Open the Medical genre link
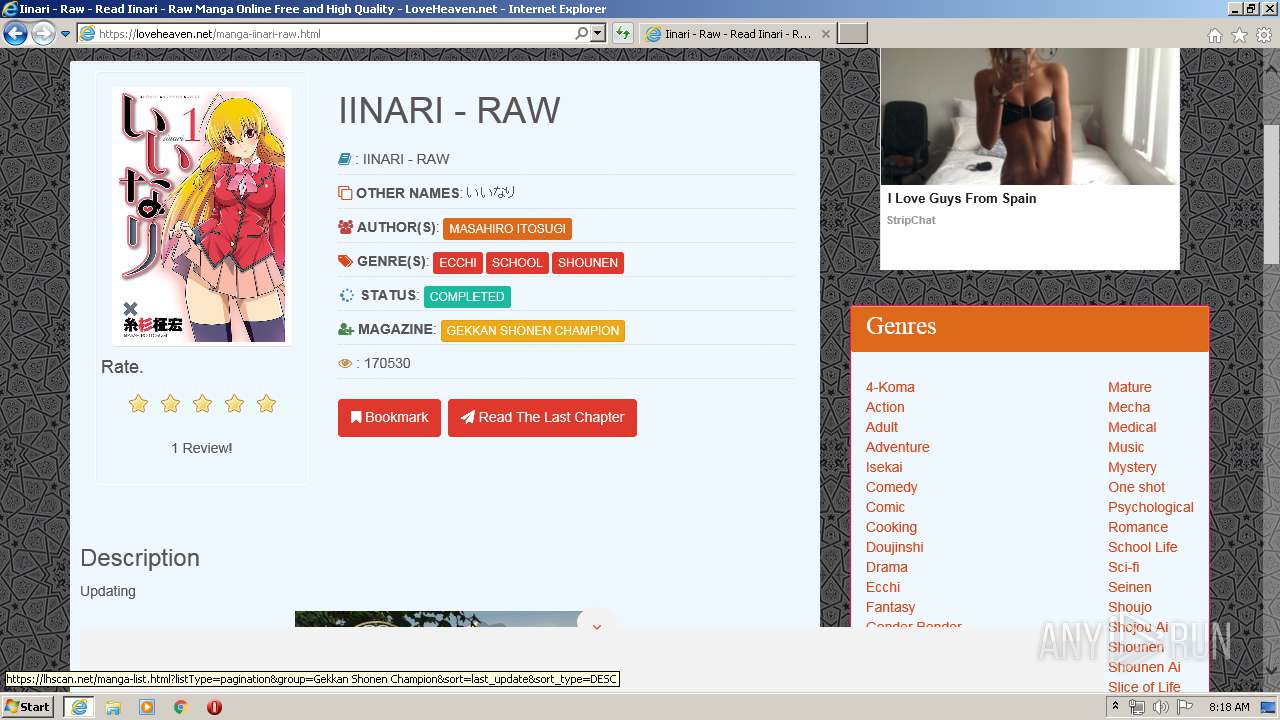Viewport: 1280px width, 720px height. click(x=1132, y=427)
